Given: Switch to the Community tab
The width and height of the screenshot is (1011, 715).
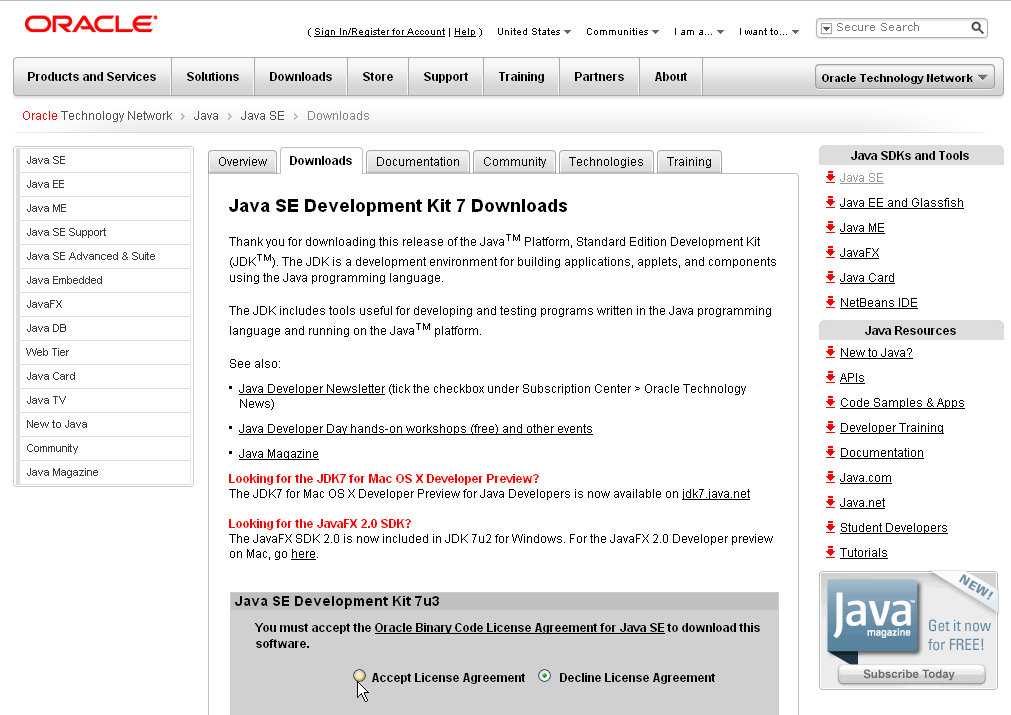Looking at the screenshot, I should point(515,162).
